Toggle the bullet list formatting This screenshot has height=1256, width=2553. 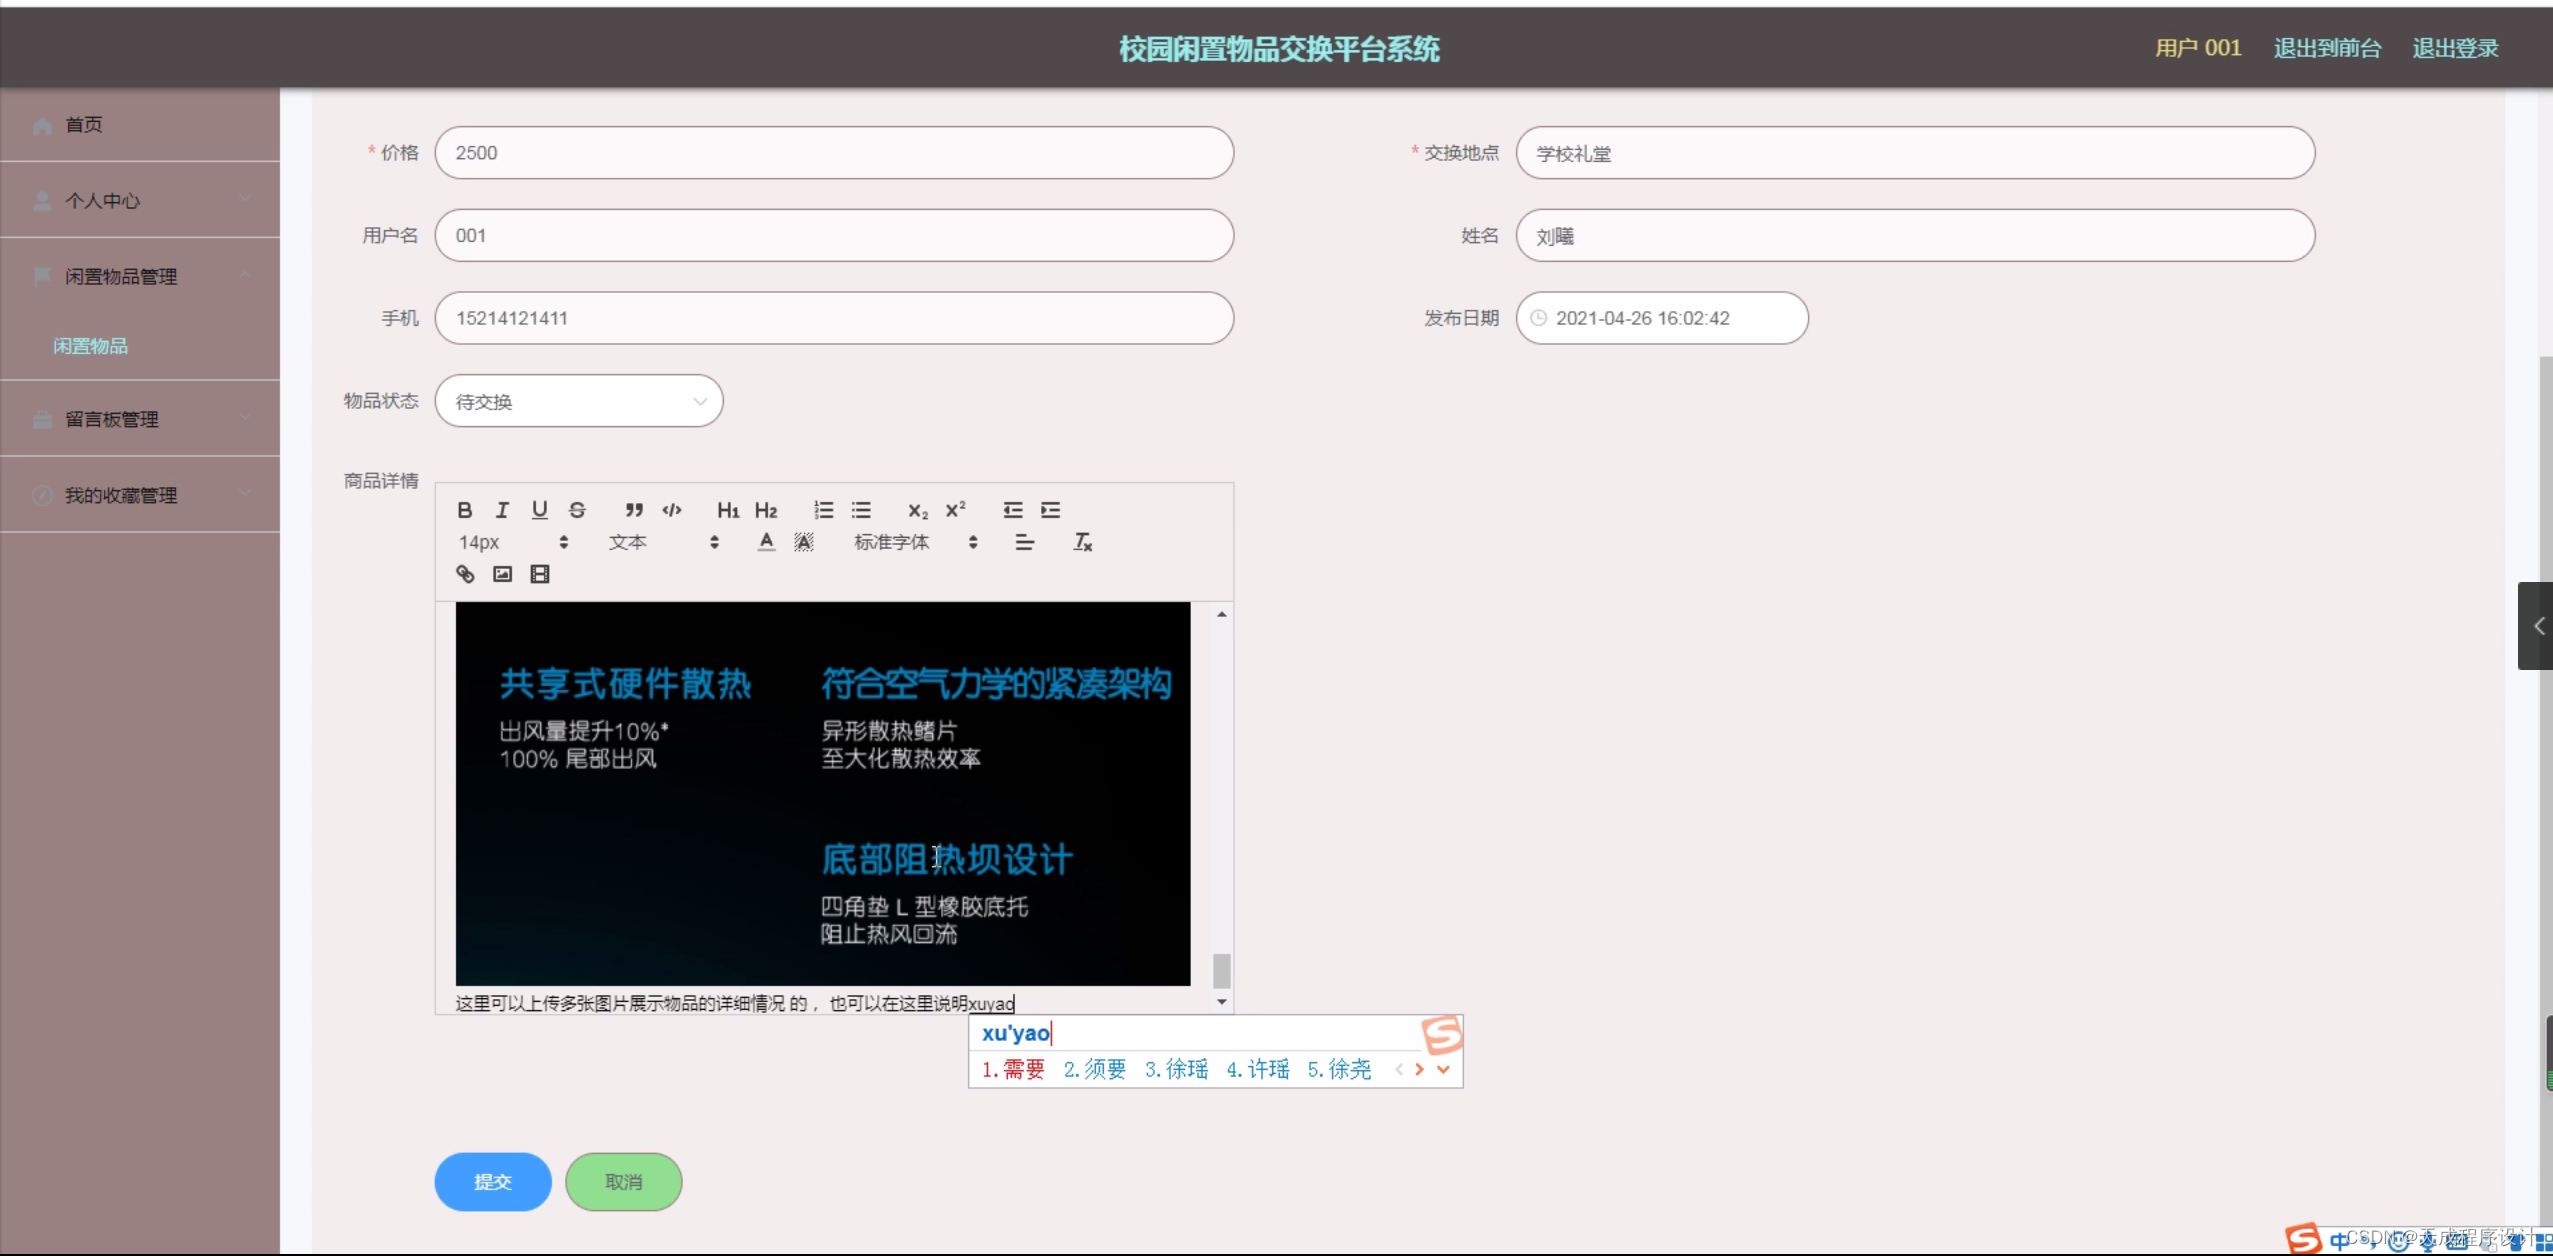click(x=861, y=510)
